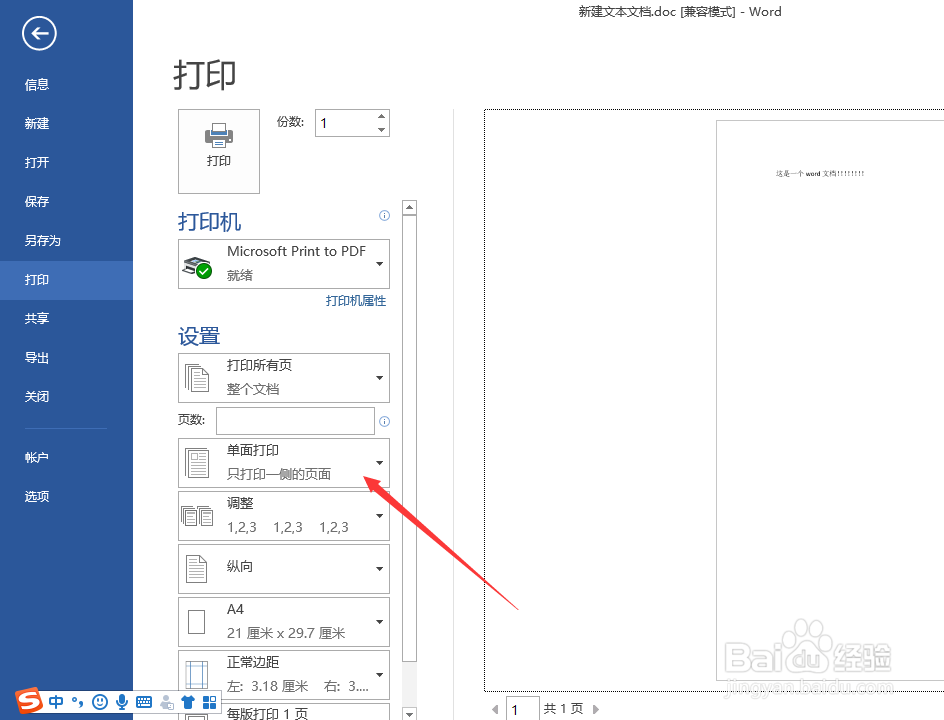Go to next preview page arrow

pyautogui.click(x=595, y=709)
